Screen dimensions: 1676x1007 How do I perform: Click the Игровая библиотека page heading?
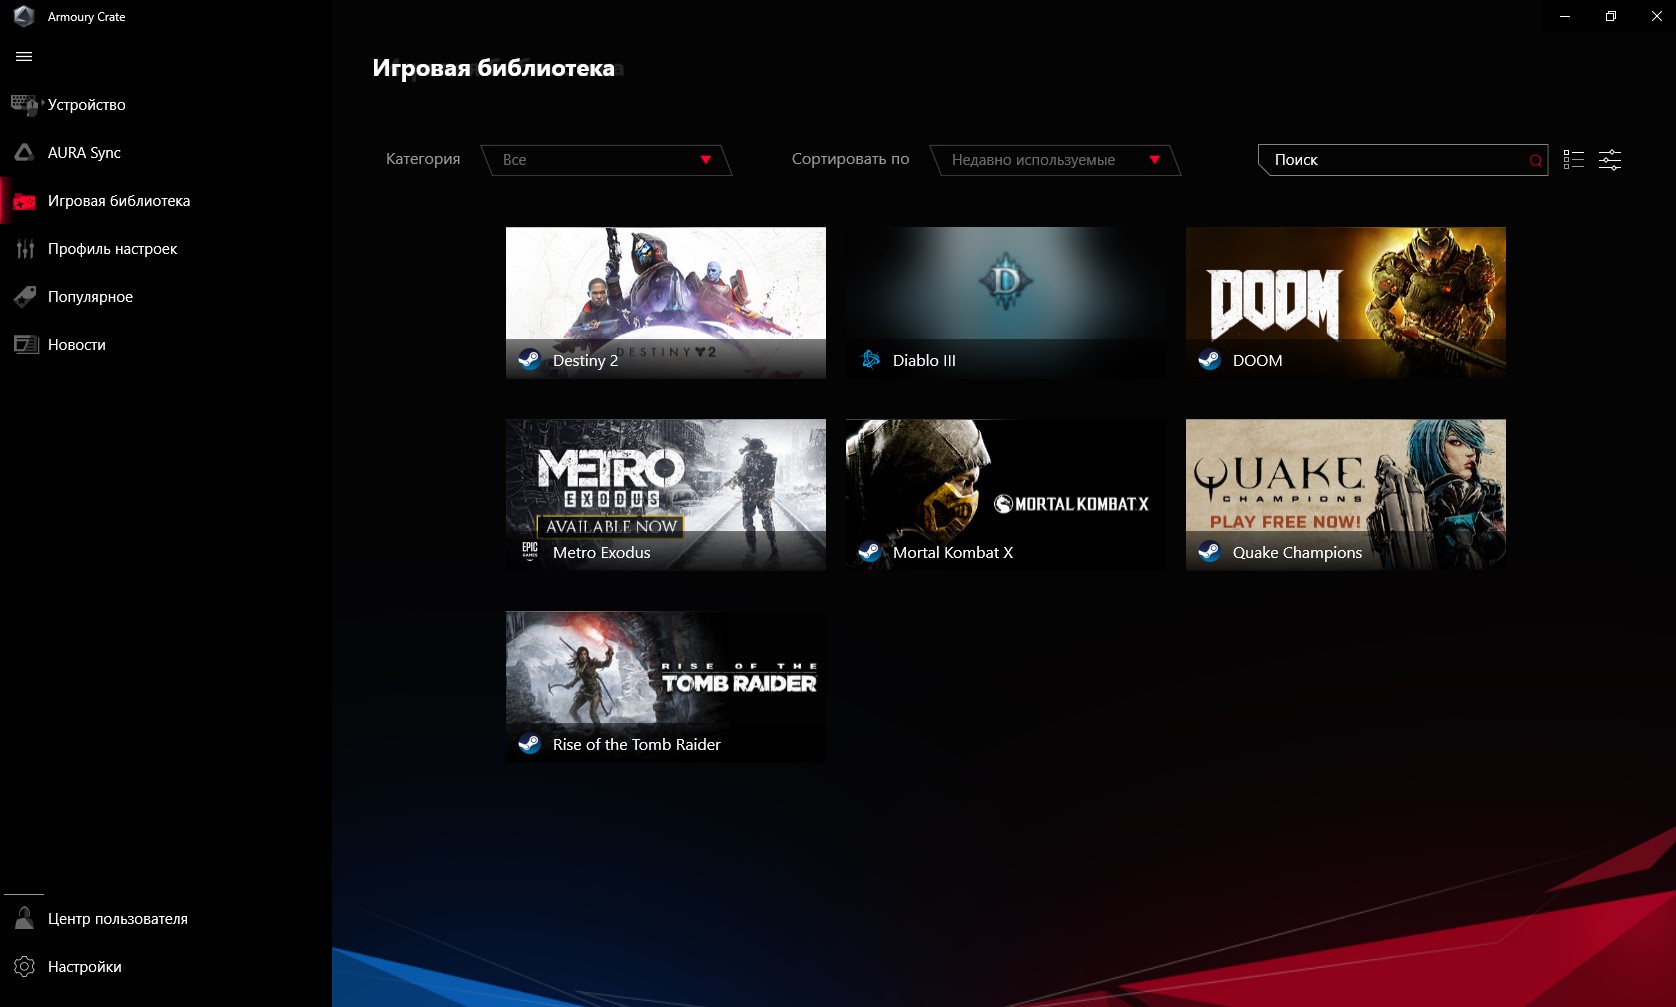493,68
